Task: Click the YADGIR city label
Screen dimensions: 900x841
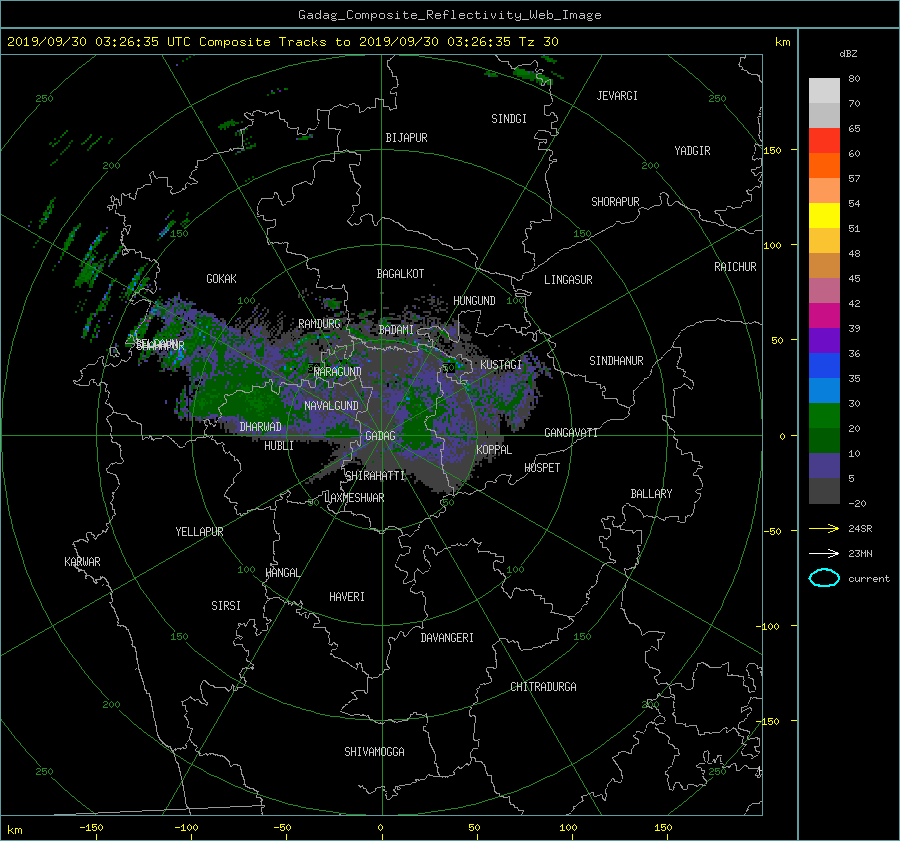Action: click(692, 151)
